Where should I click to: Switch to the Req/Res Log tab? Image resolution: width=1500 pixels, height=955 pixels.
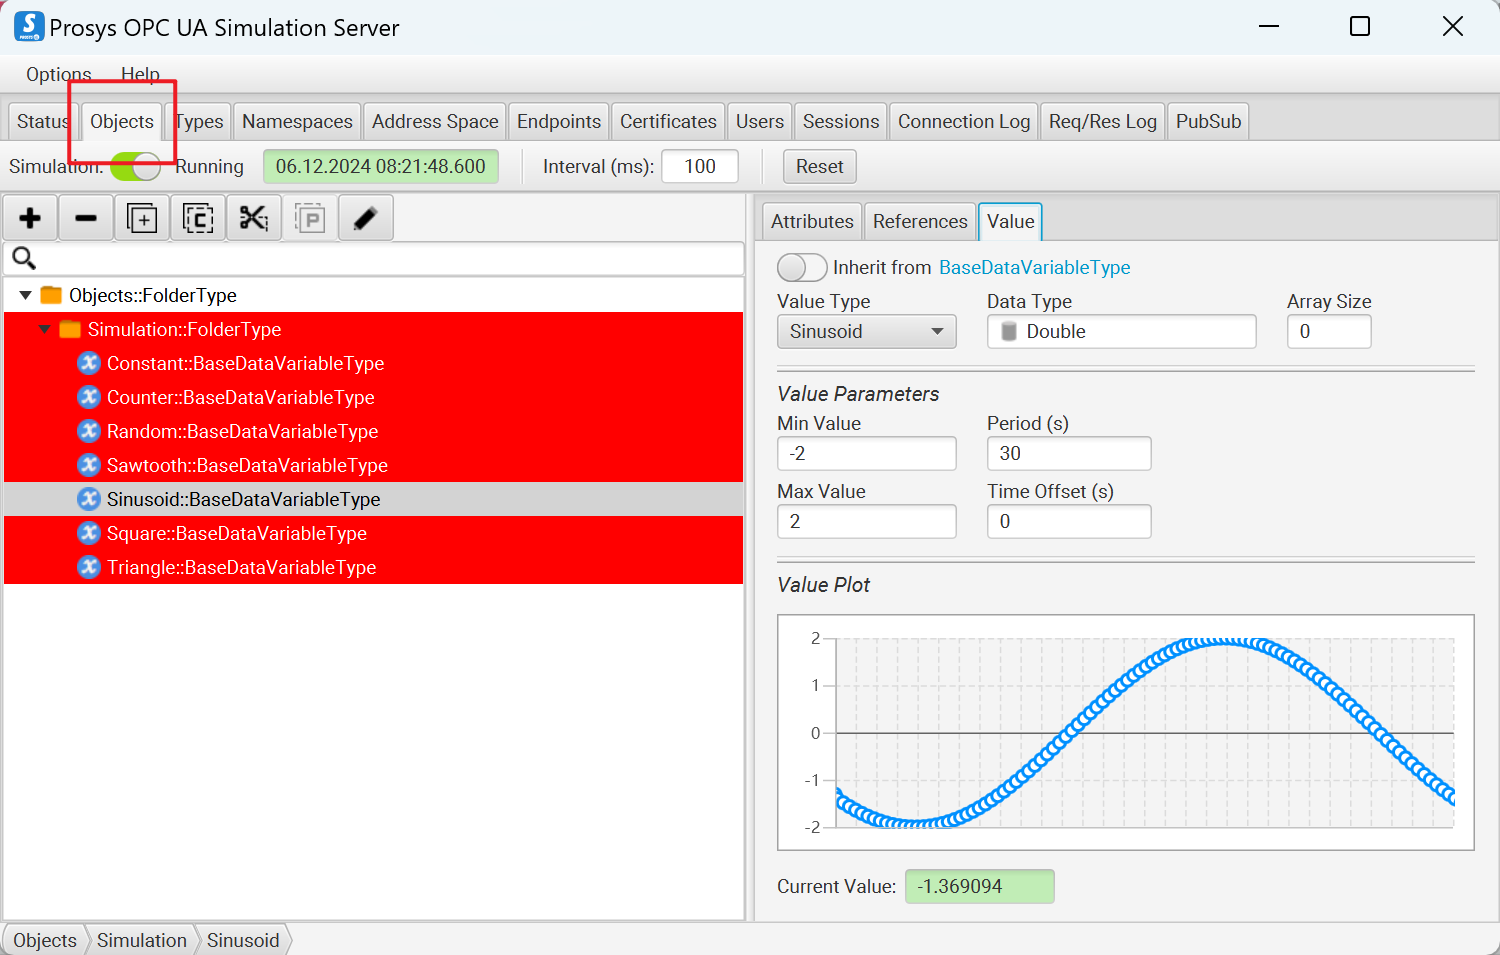(1103, 121)
